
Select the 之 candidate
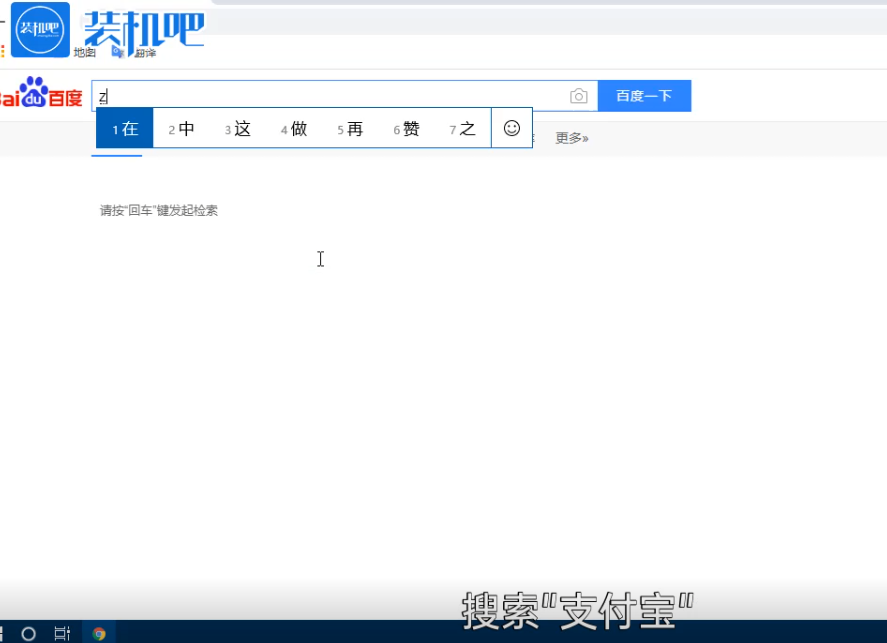(x=465, y=128)
